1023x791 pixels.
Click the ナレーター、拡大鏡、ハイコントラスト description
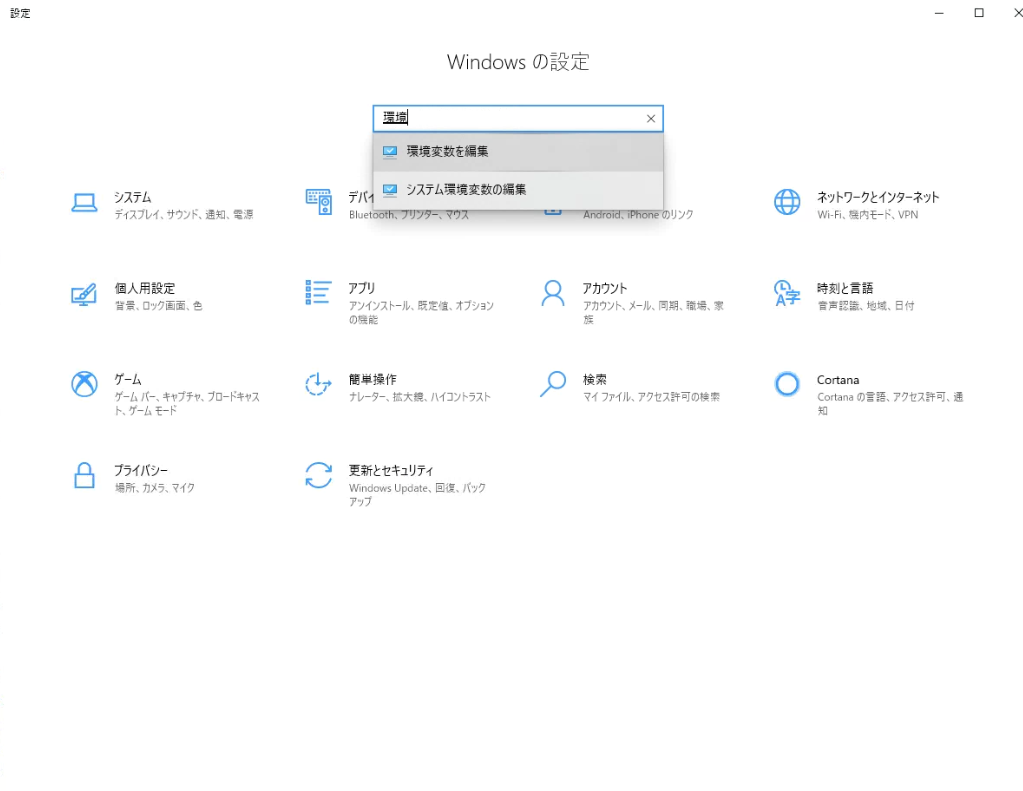420,397
